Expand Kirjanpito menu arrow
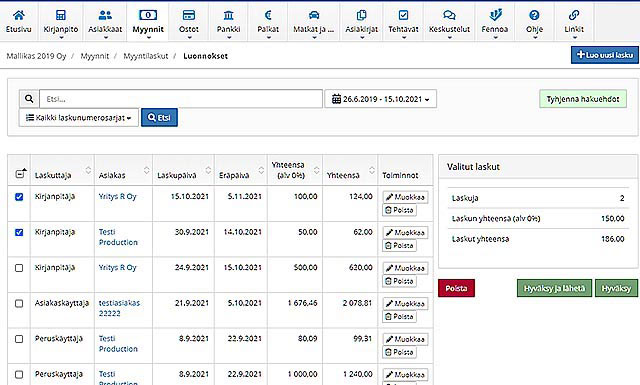 61,37
